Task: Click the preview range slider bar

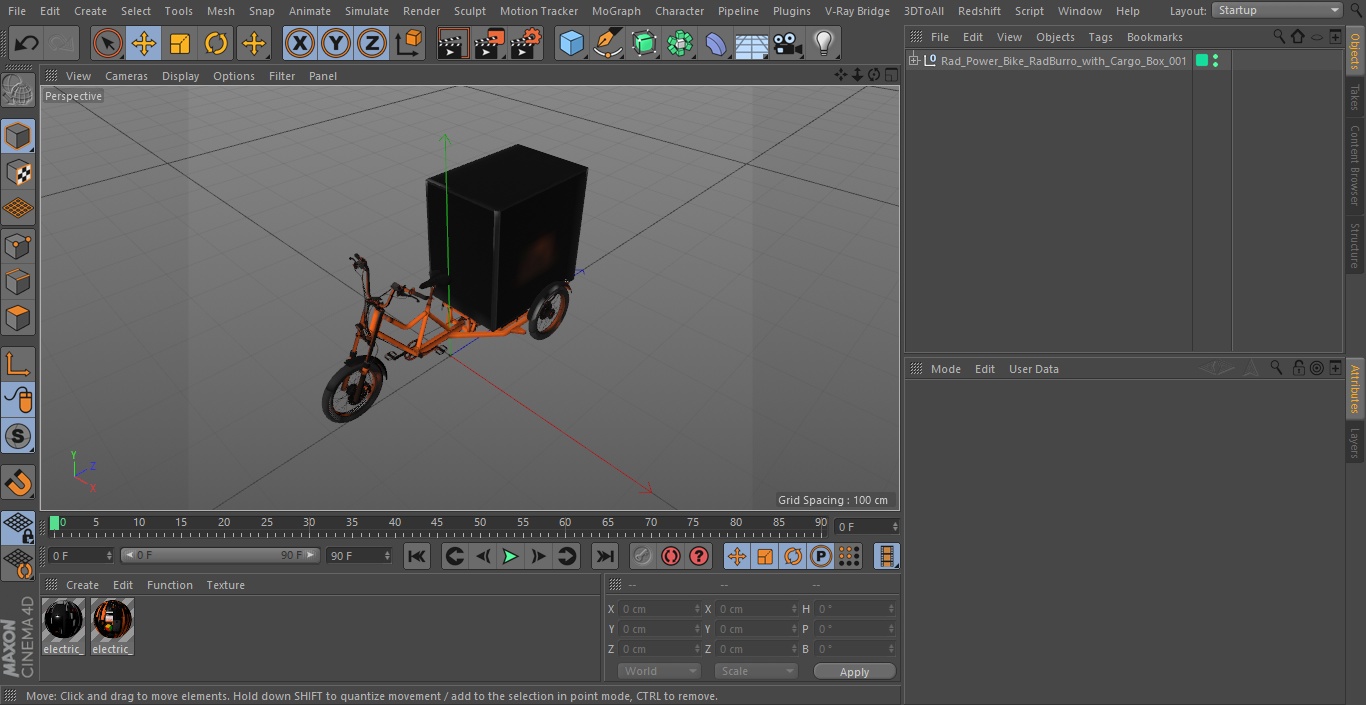Action: (x=220, y=555)
